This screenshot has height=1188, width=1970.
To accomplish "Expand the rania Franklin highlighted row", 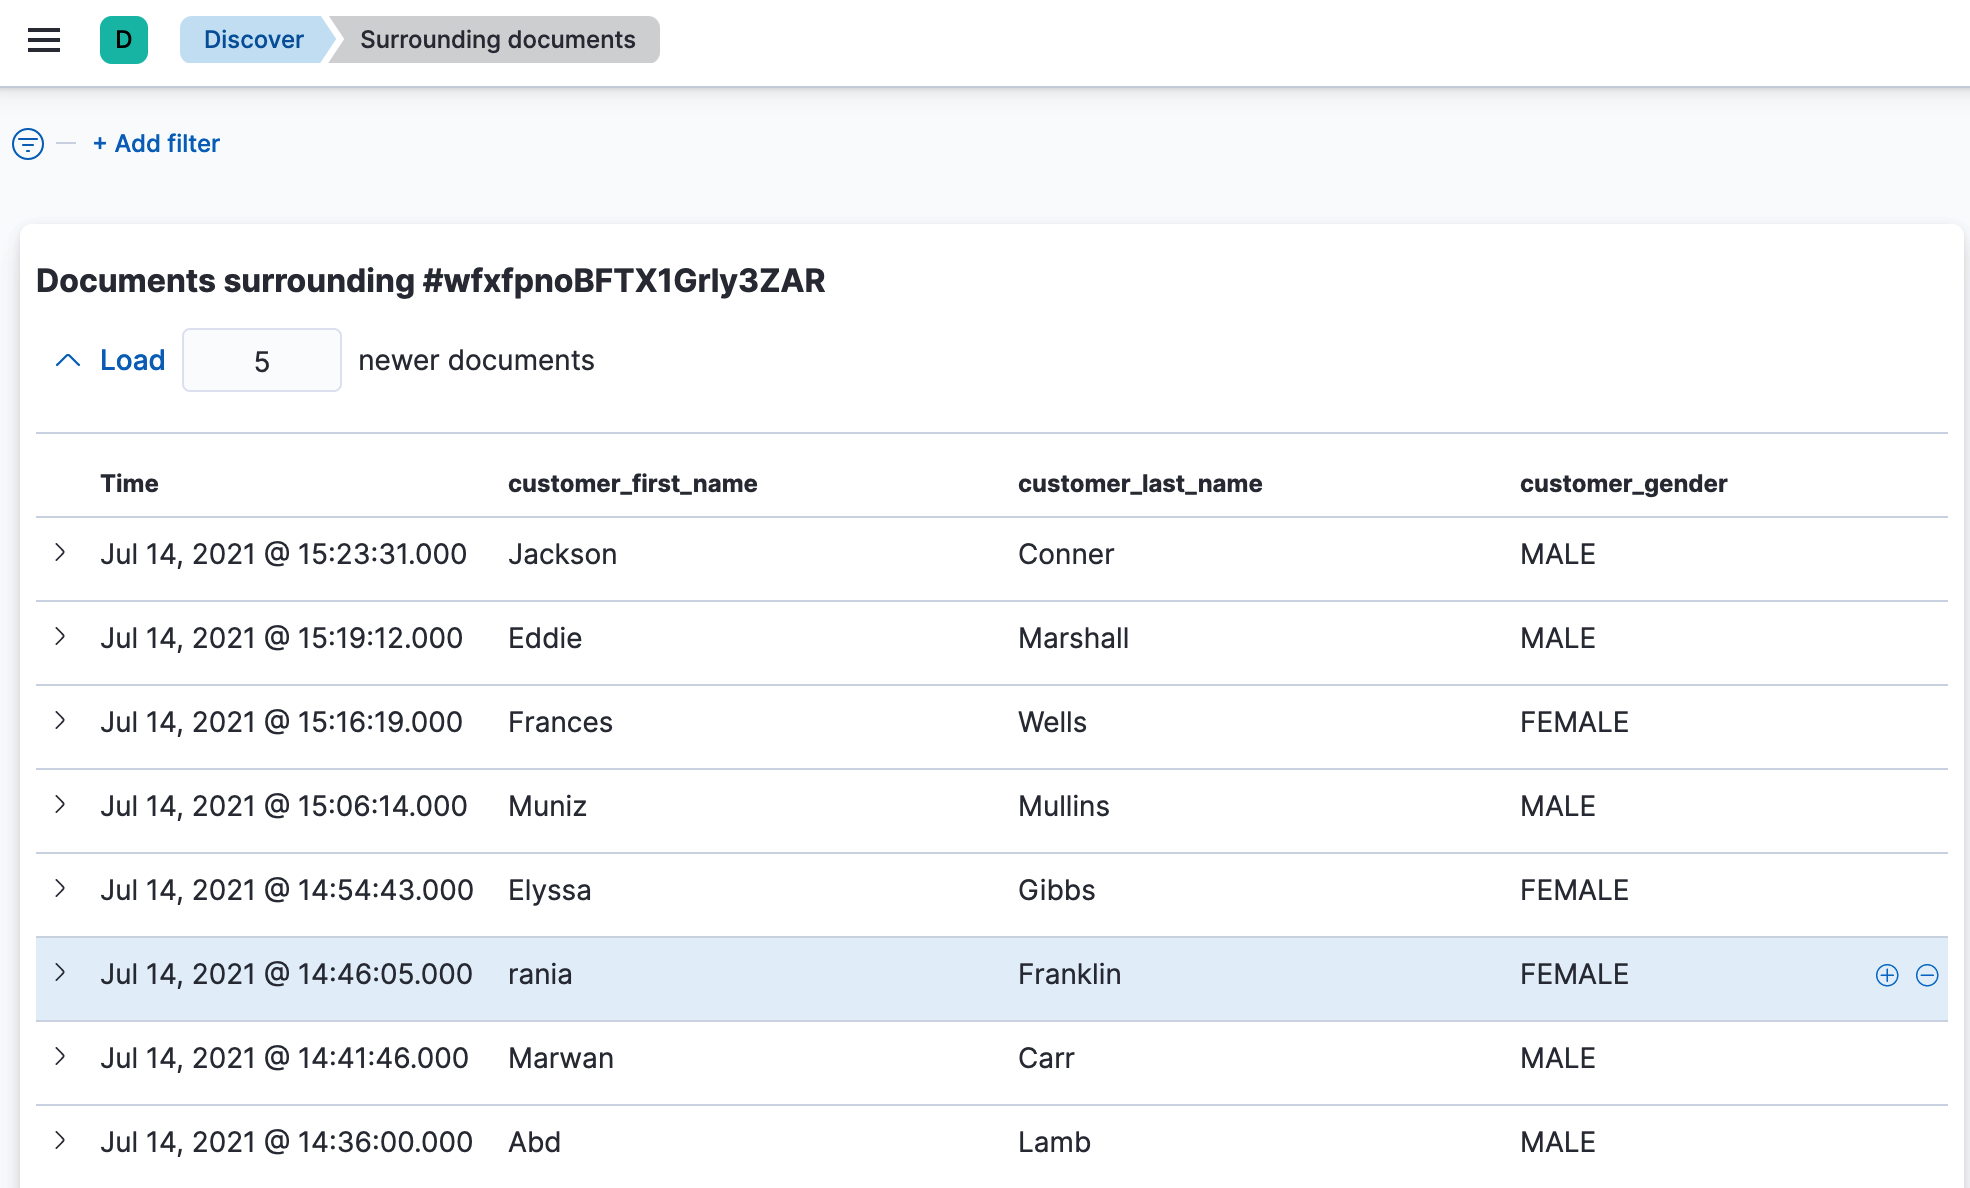I will point(61,973).
